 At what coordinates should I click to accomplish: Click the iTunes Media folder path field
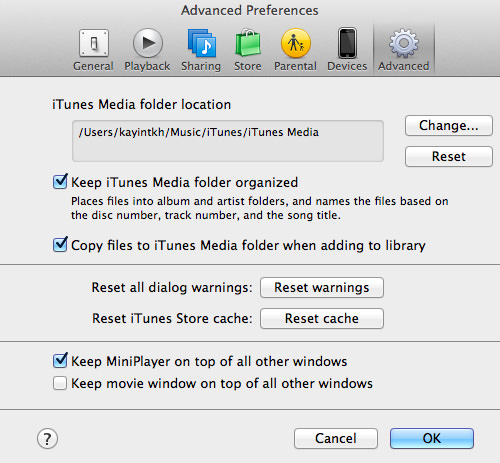228,141
